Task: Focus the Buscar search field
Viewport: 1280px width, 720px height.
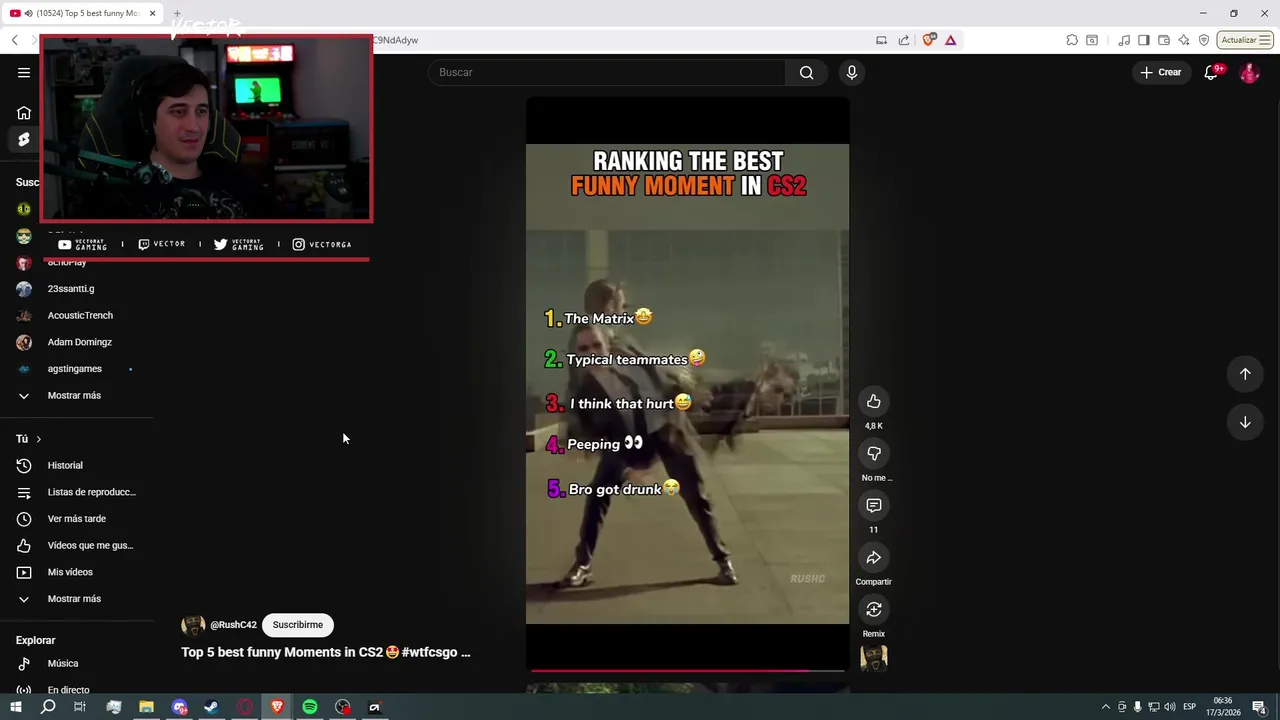Action: click(x=608, y=72)
